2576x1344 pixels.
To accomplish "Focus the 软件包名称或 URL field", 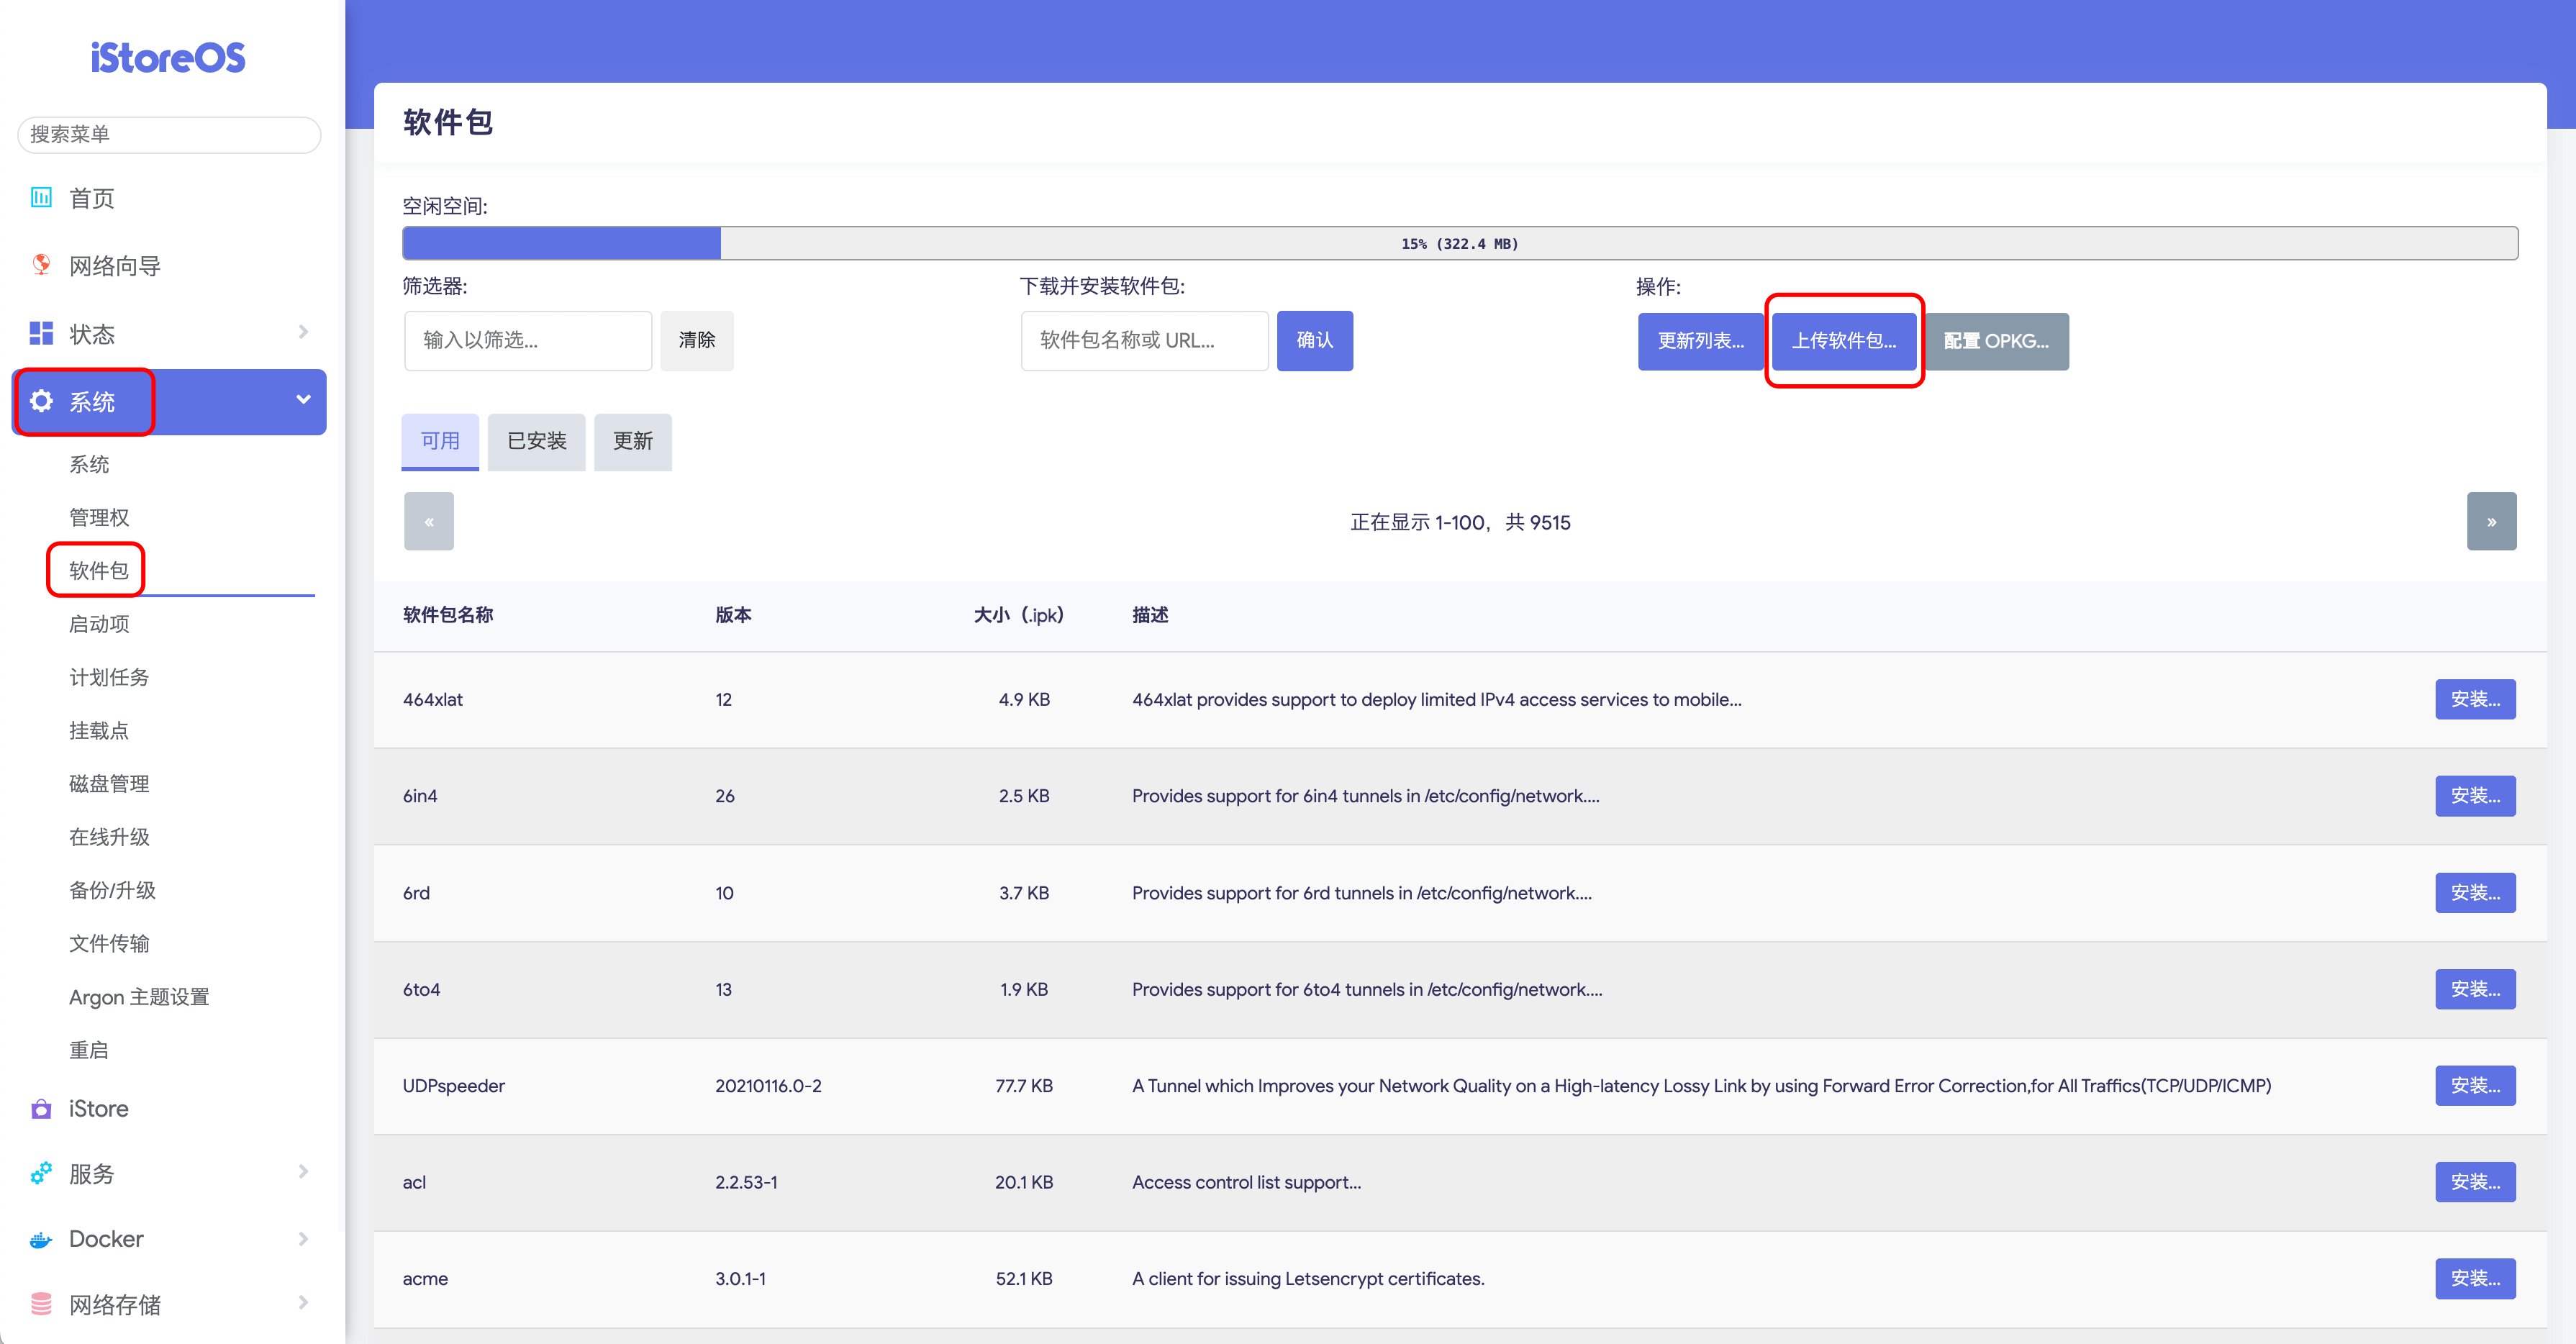I will point(1144,340).
